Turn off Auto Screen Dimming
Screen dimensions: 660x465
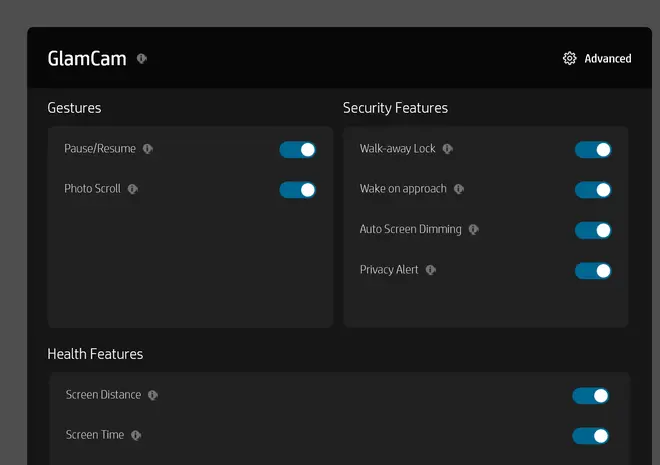tap(593, 230)
